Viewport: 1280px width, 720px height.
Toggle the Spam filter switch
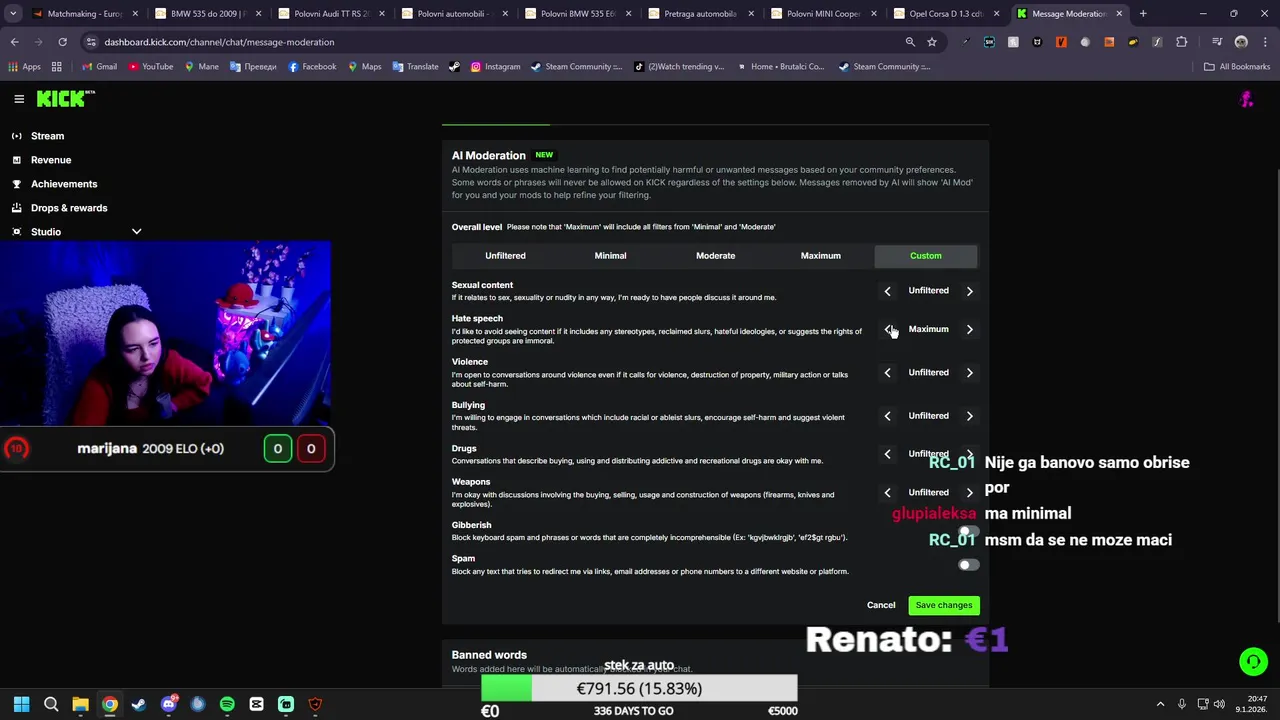[968, 565]
